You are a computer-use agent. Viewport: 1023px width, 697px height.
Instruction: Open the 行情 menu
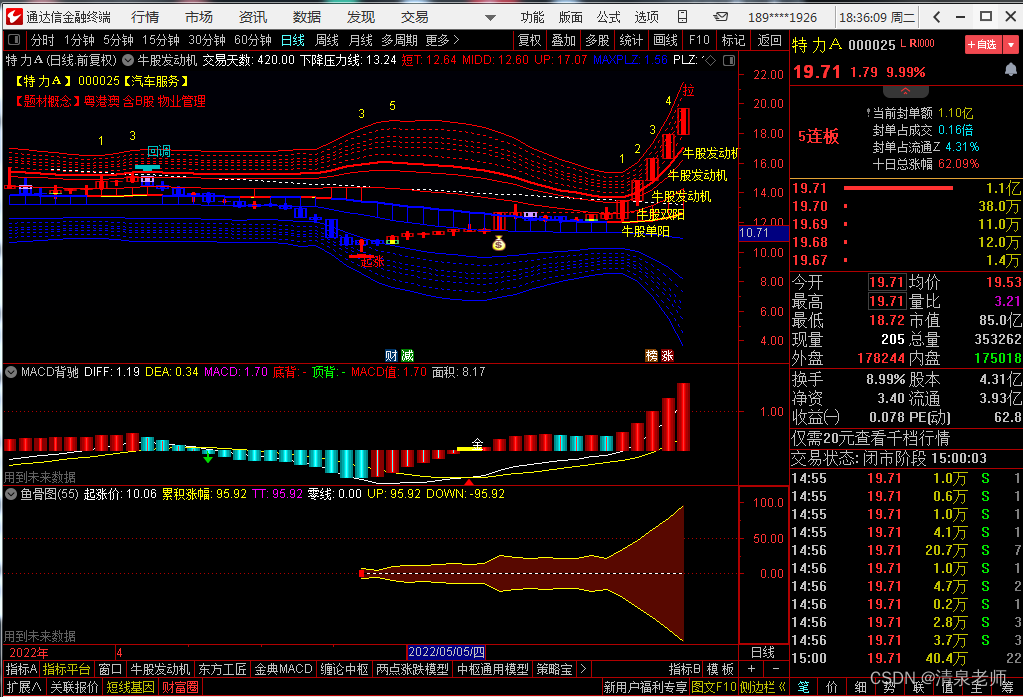(x=145, y=17)
